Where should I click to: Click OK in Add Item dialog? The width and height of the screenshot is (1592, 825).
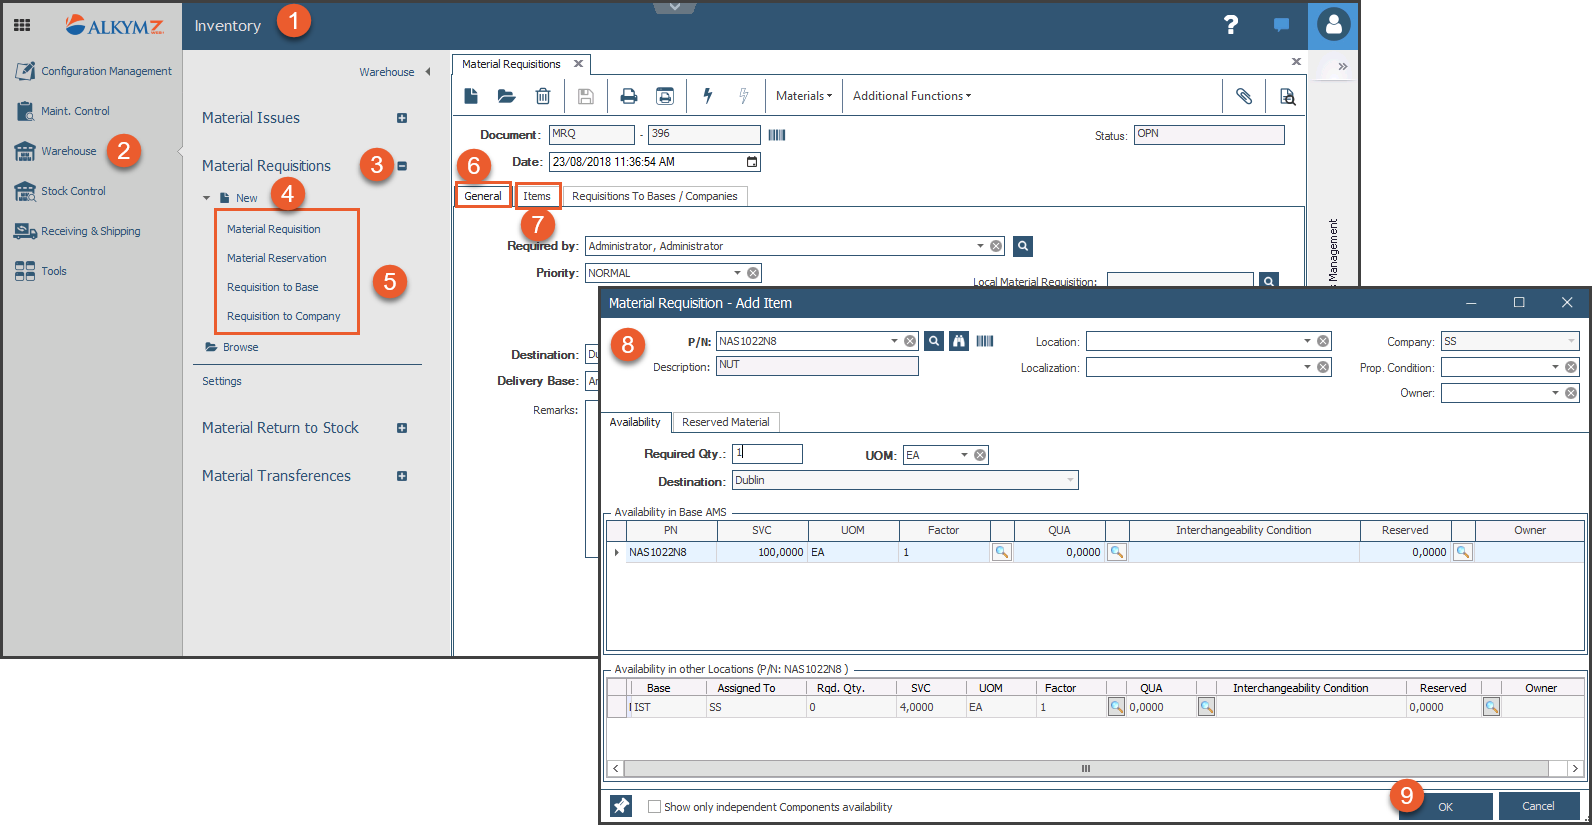(x=1445, y=806)
